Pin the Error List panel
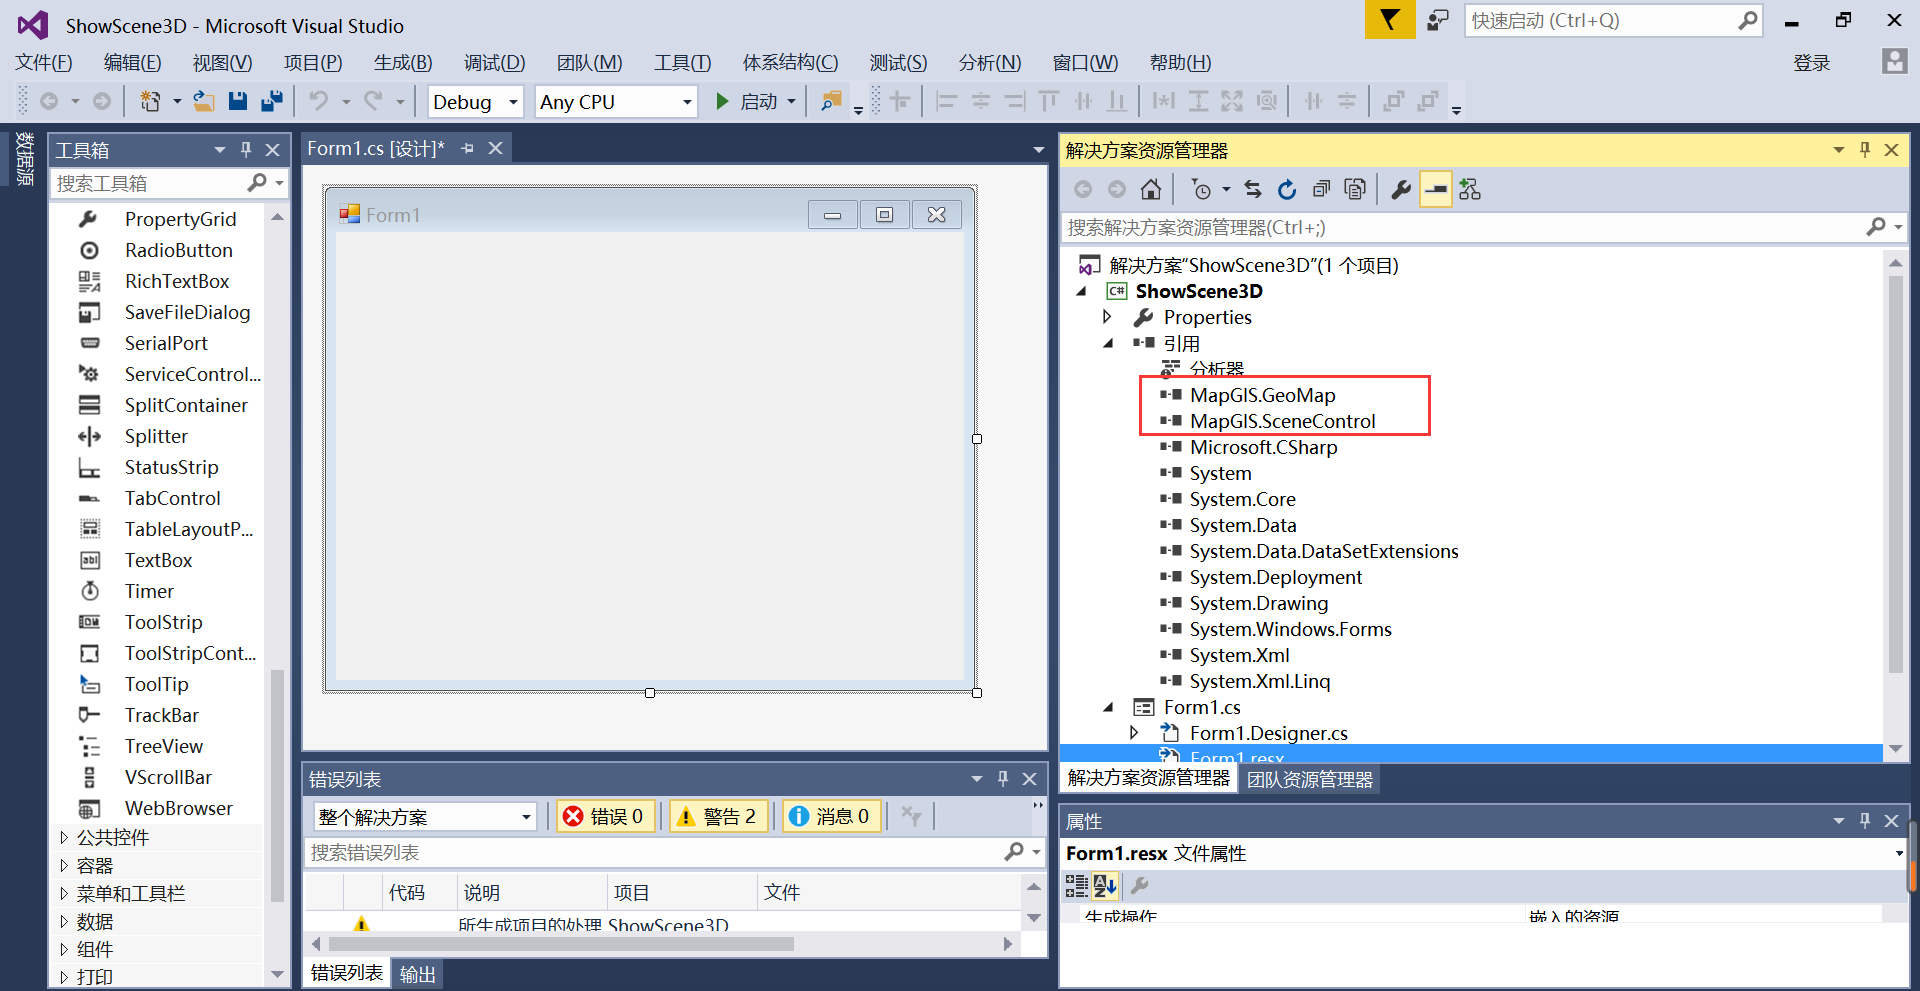The image size is (1920, 991). point(1003,779)
